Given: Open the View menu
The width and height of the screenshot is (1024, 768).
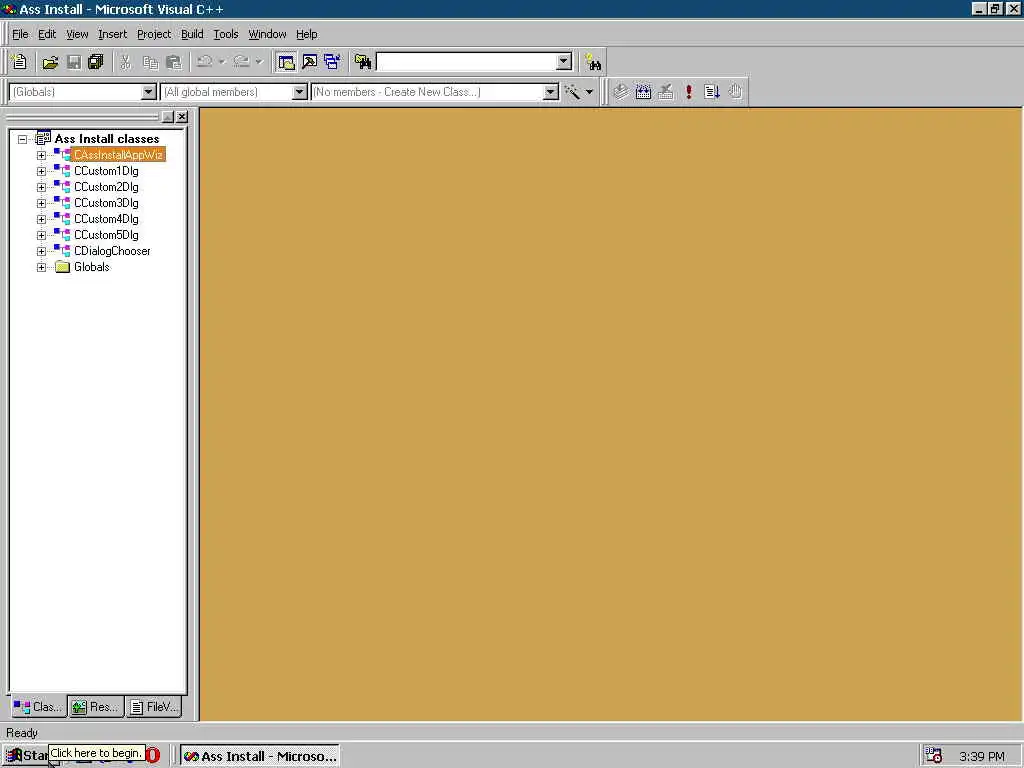Looking at the screenshot, I should click(x=77, y=34).
